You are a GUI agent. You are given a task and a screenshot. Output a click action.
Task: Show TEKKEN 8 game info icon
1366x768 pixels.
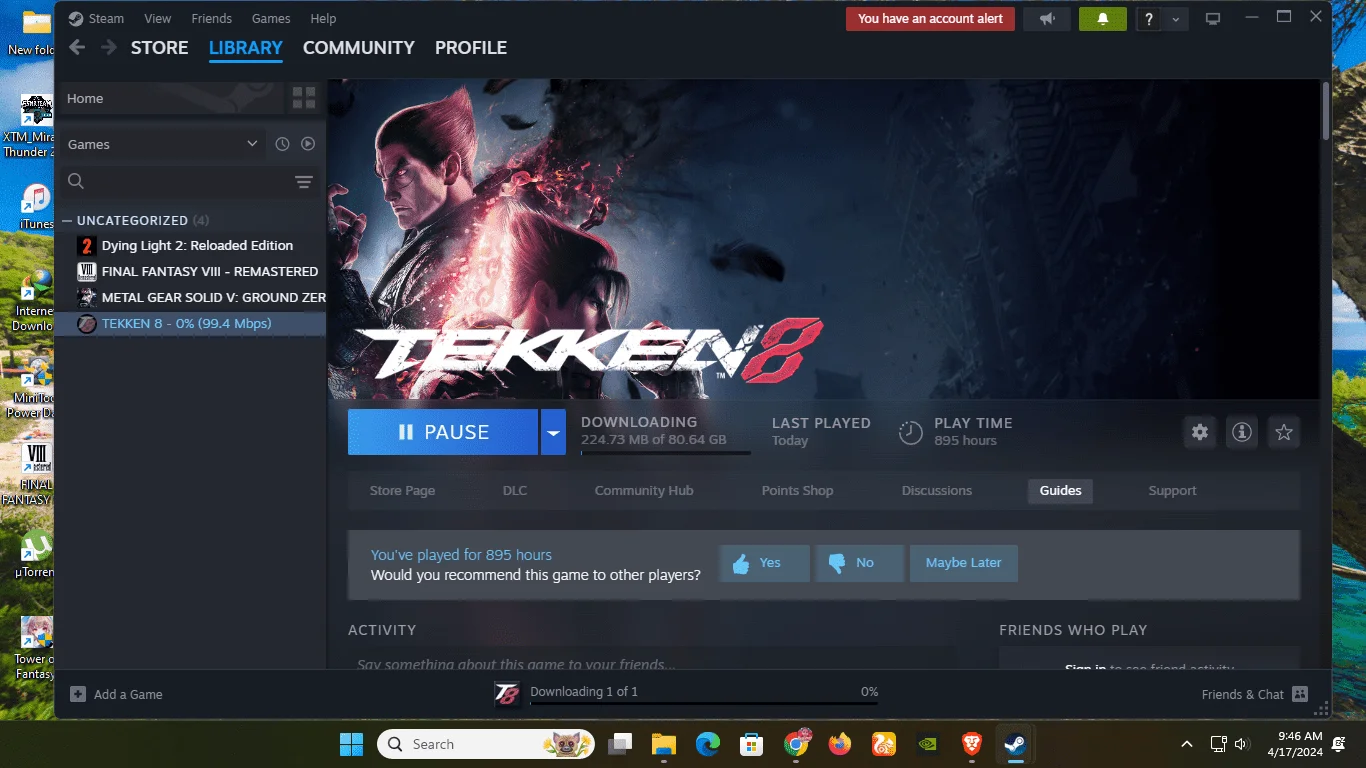[1242, 432]
